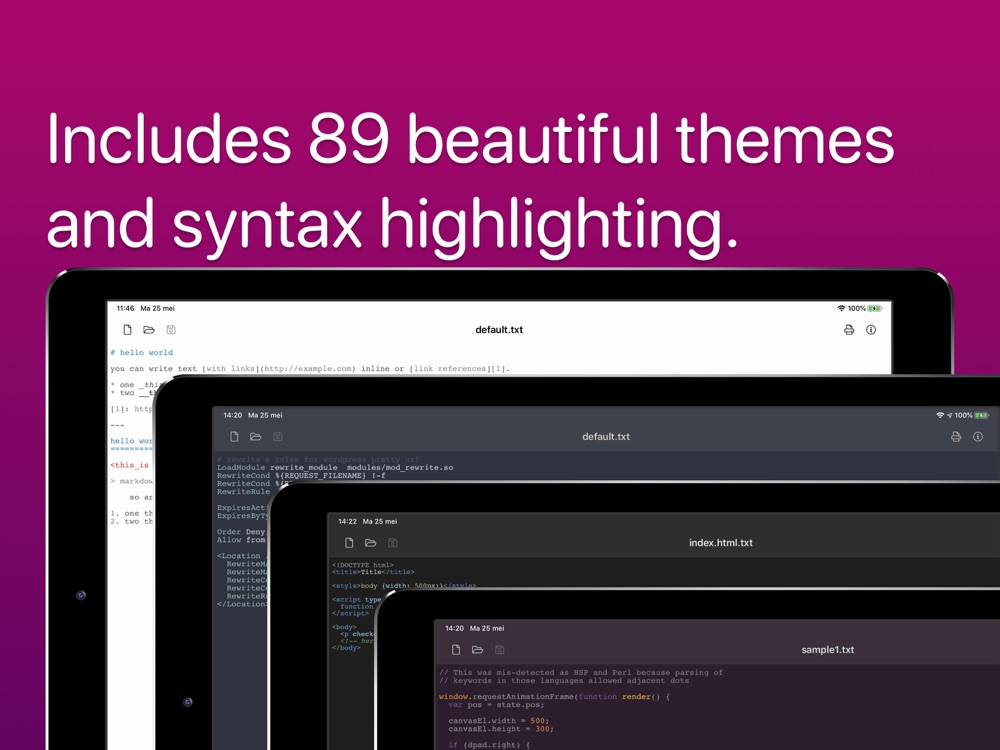Tap new document icon in dark default.txt window
Image resolution: width=1000 pixels, height=750 pixels.
click(235, 437)
